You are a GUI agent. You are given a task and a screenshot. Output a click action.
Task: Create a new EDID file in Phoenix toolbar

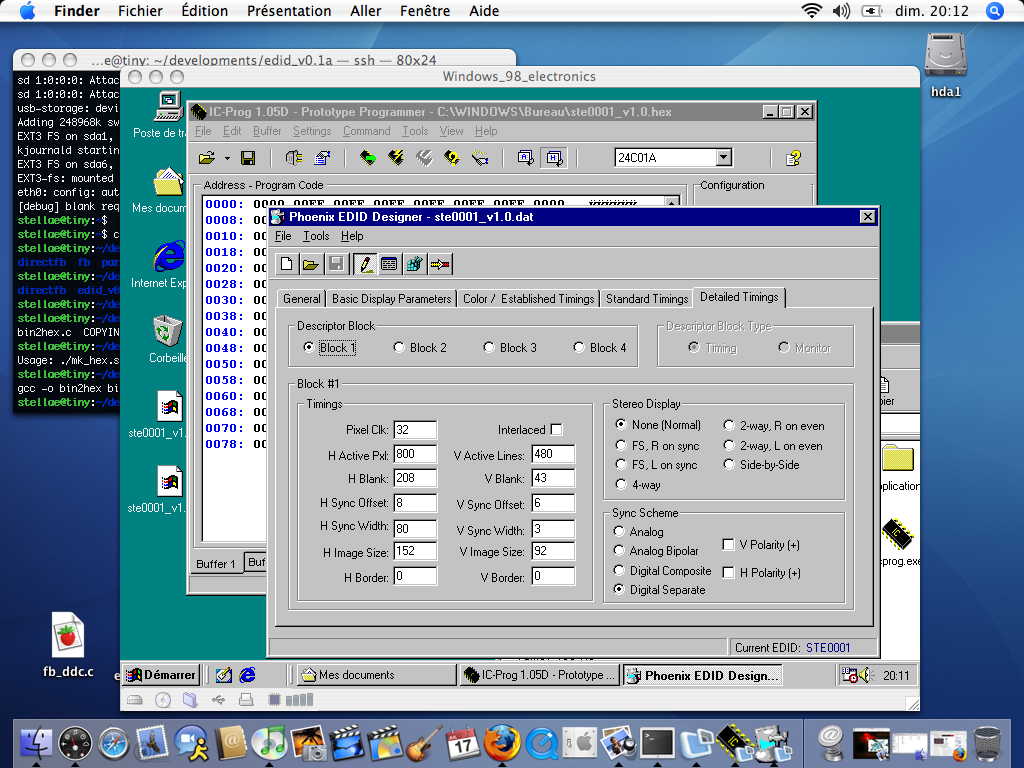tap(286, 264)
